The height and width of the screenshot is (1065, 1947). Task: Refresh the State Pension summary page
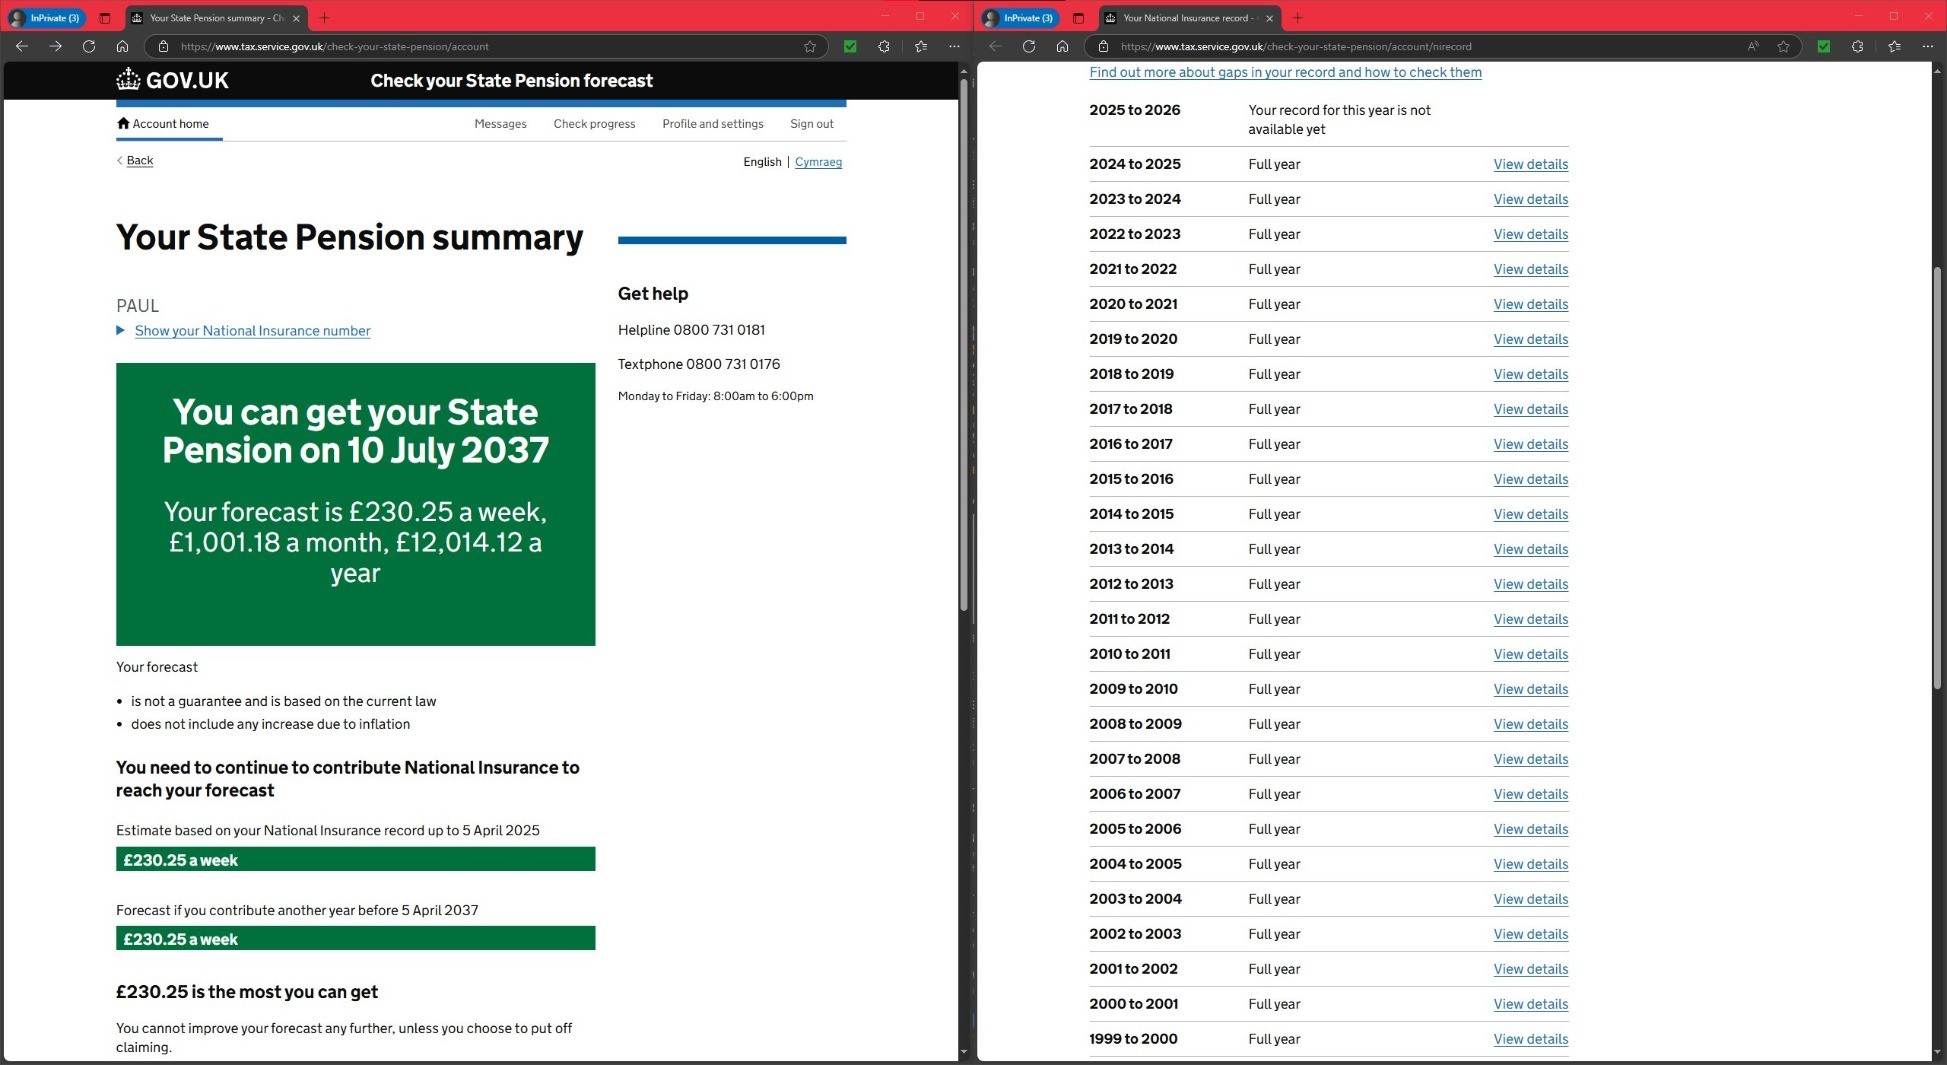[x=89, y=46]
